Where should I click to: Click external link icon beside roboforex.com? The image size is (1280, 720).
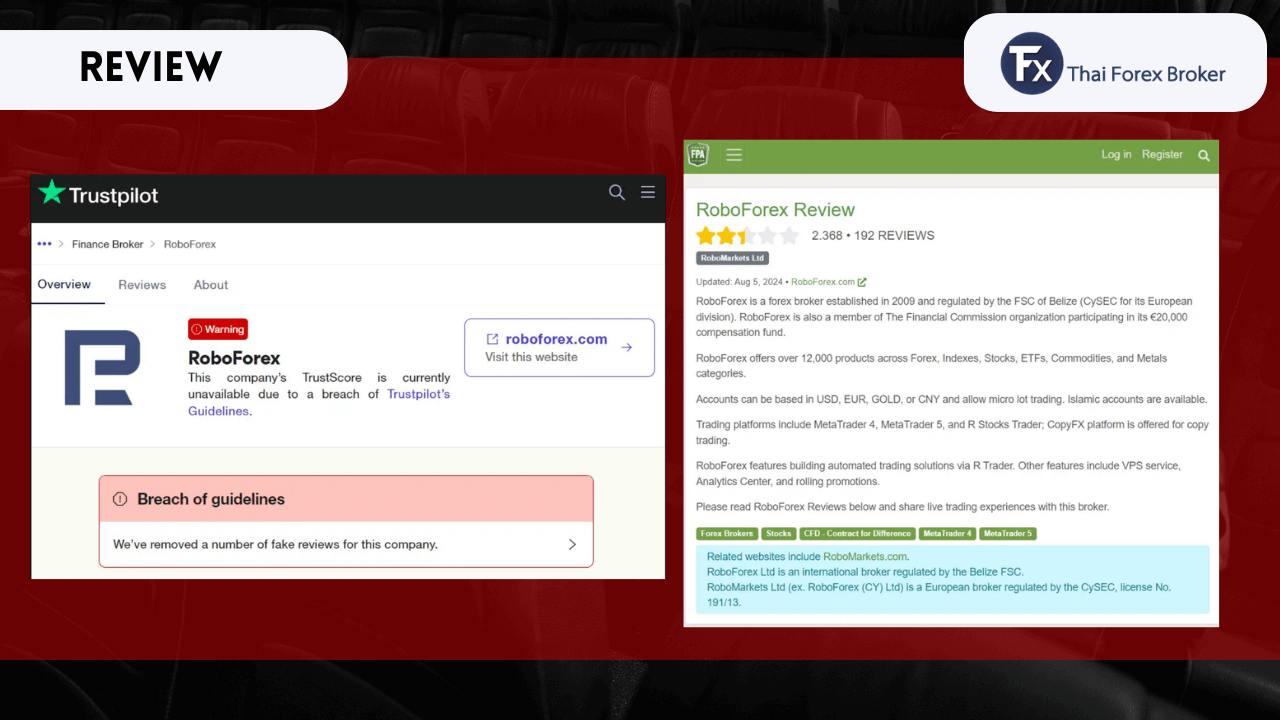(x=492, y=339)
